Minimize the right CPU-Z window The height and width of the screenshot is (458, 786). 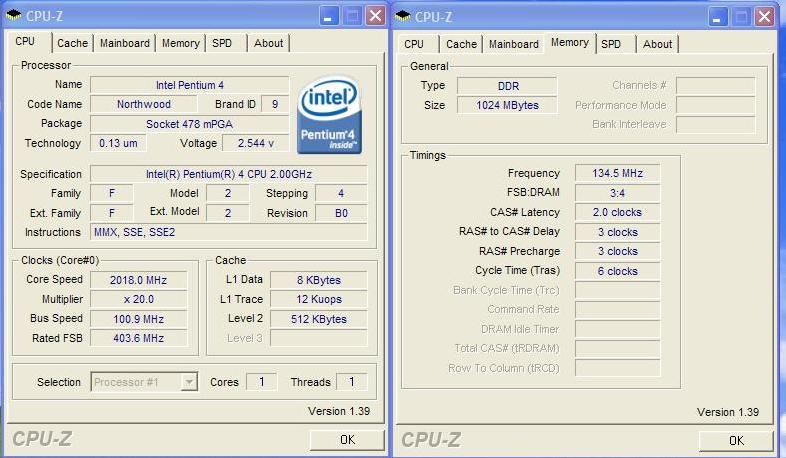(x=717, y=18)
